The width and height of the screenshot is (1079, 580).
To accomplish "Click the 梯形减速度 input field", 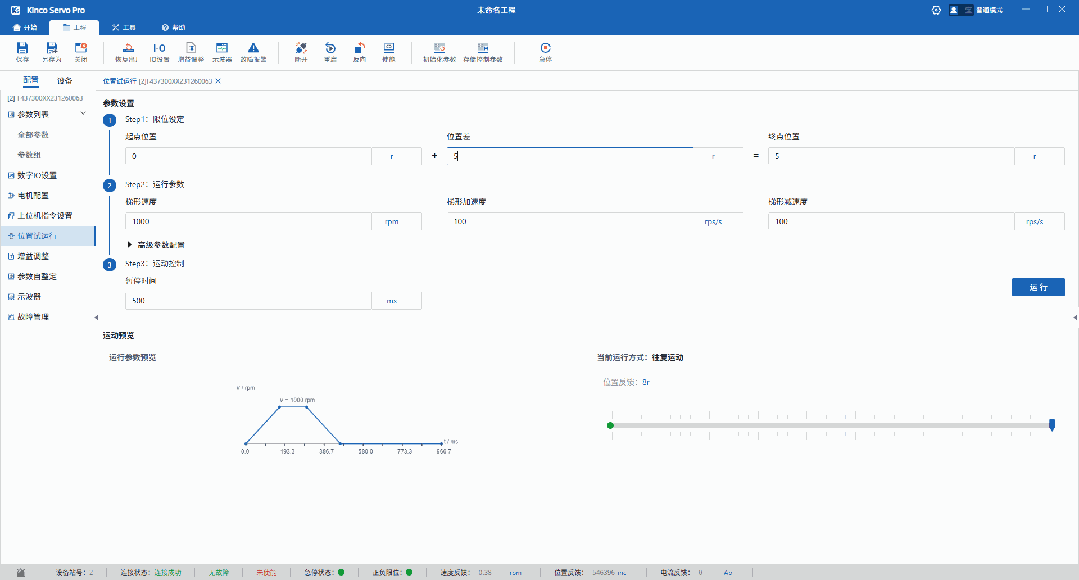I will point(891,222).
